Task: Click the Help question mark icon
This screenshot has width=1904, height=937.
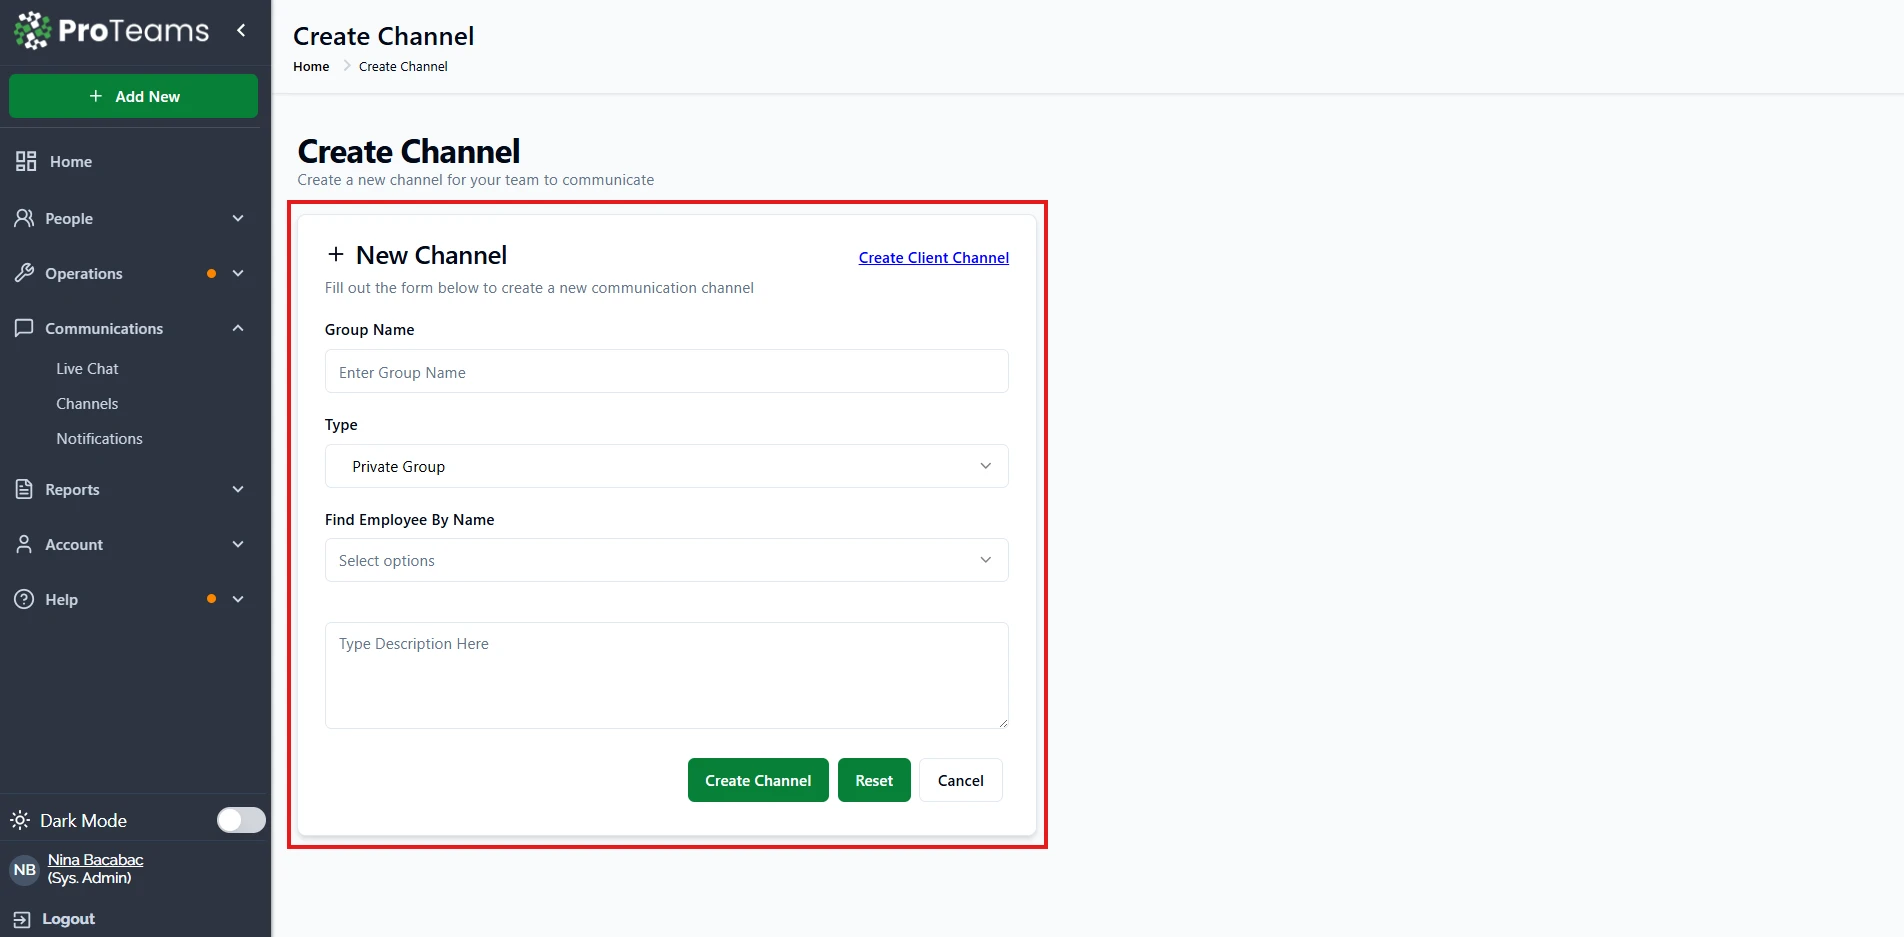Action: coord(25,599)
